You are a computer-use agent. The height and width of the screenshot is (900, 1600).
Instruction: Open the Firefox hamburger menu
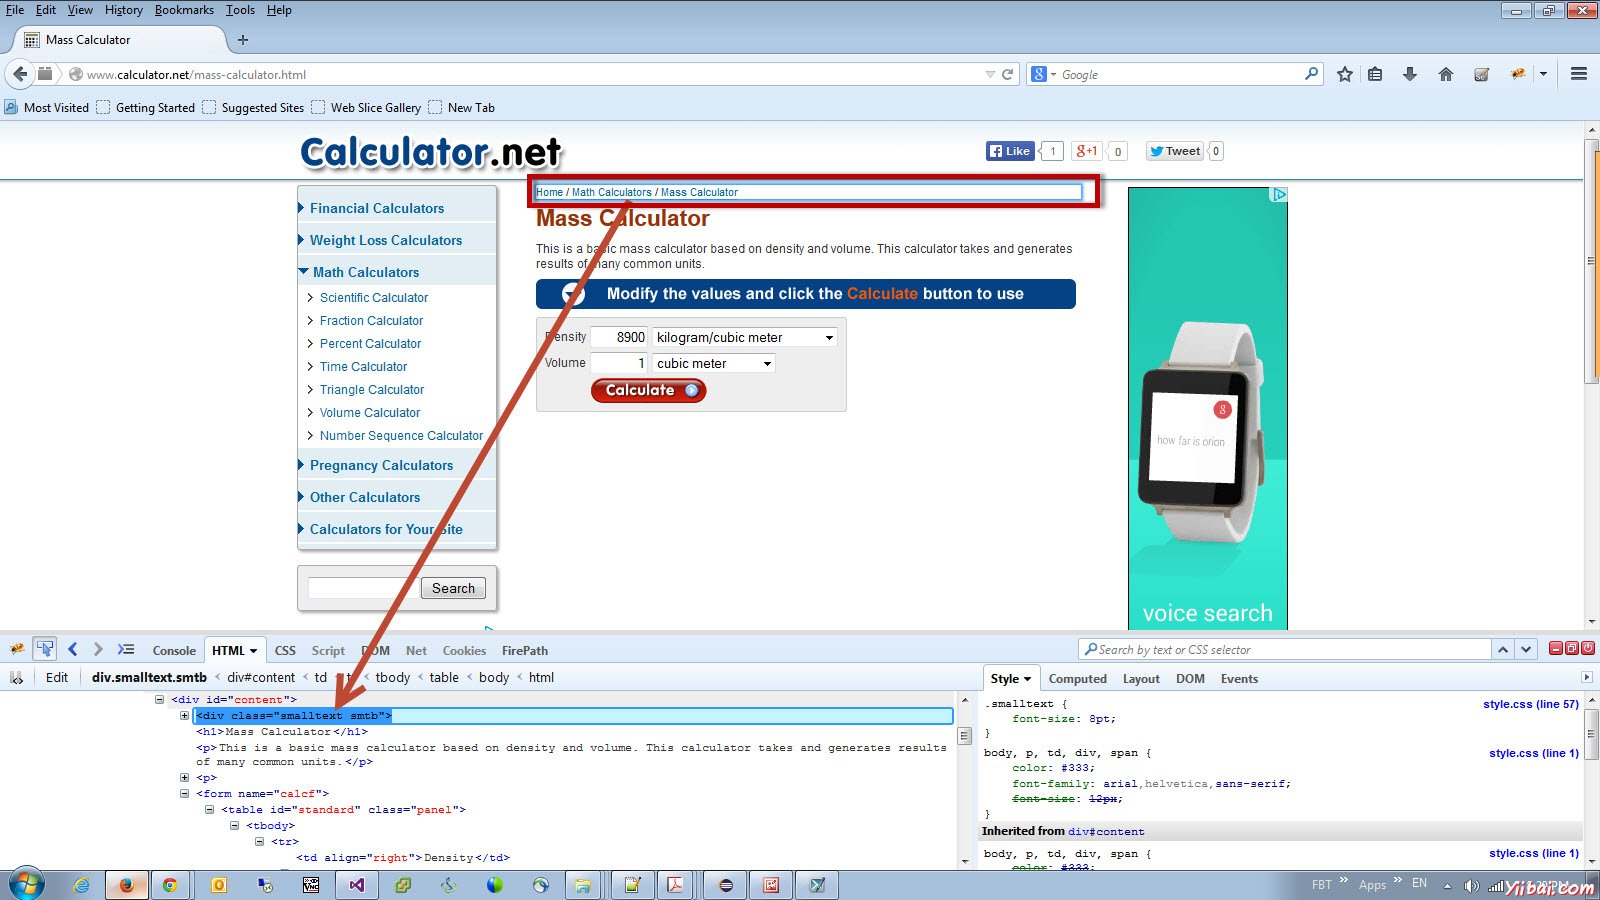click(1578, 73)
